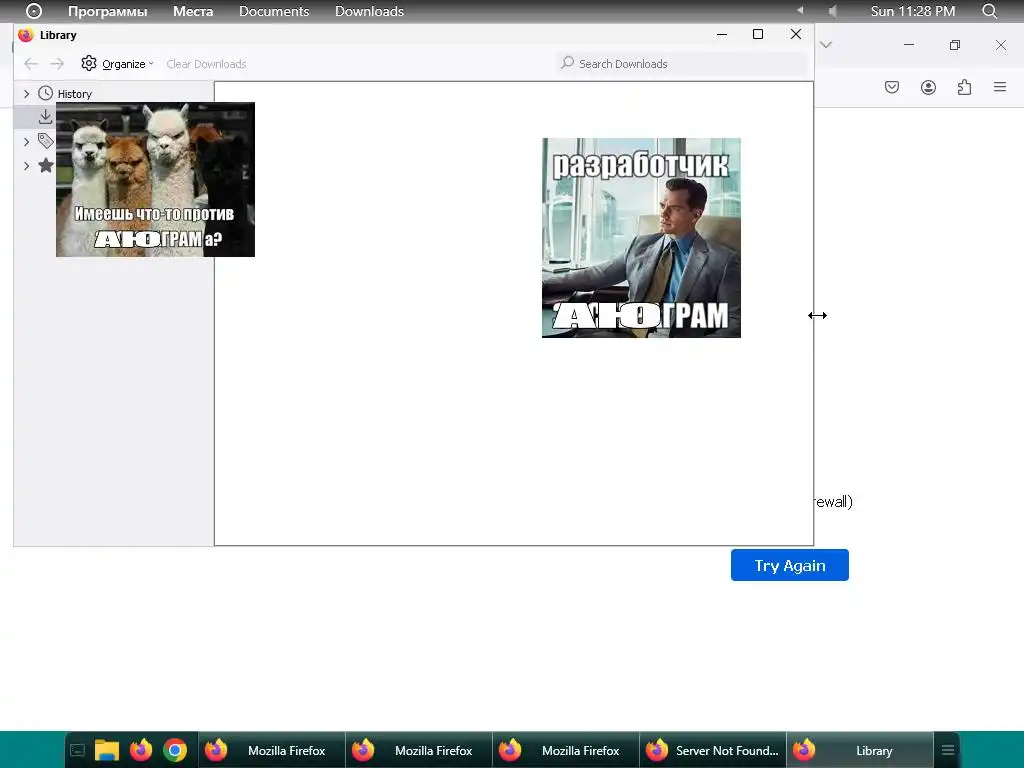Click the top panel search magnifier

pos(989,11)
